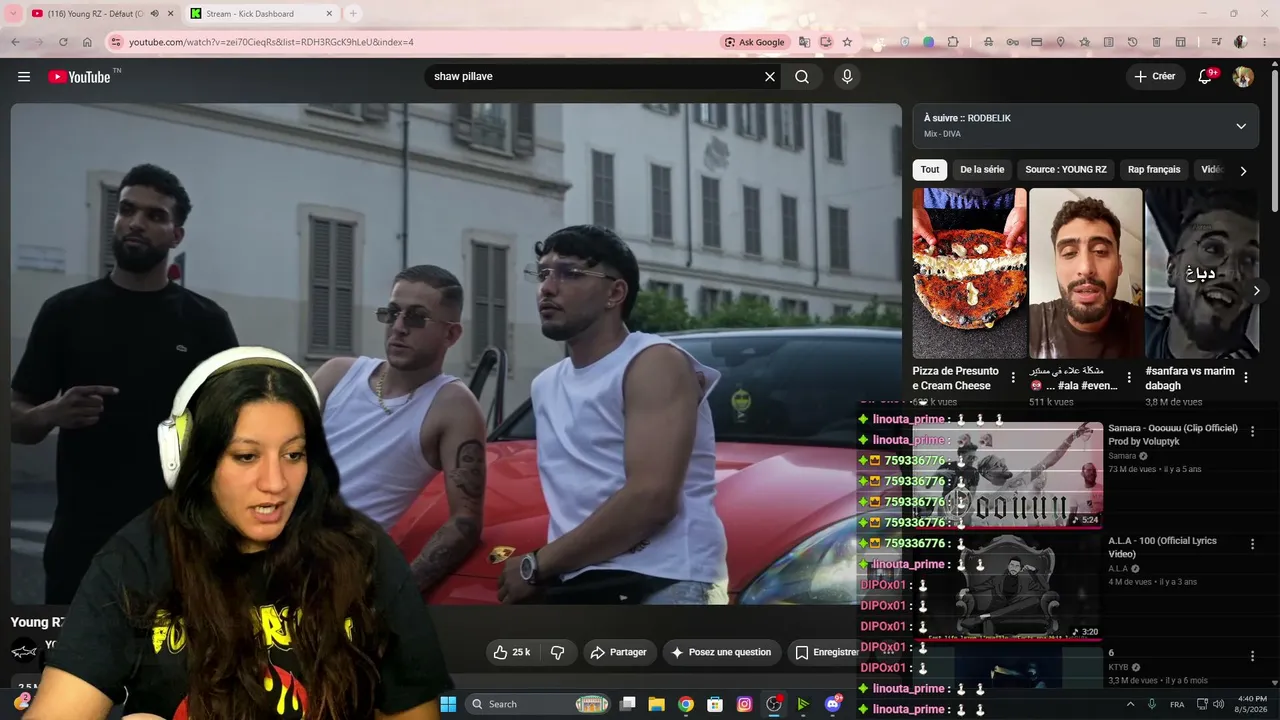Open more options for A.L.A 100 video

(x=1252, y=544)
